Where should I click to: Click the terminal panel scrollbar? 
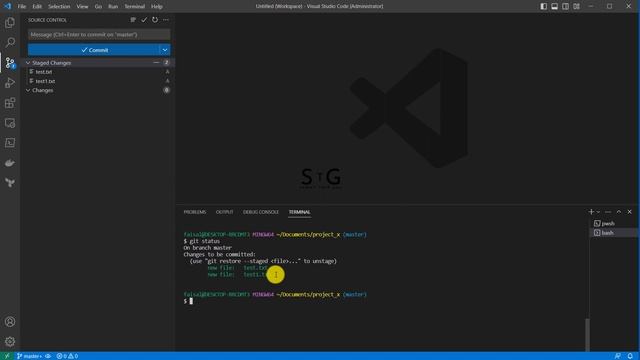click(x=587, y=334)
